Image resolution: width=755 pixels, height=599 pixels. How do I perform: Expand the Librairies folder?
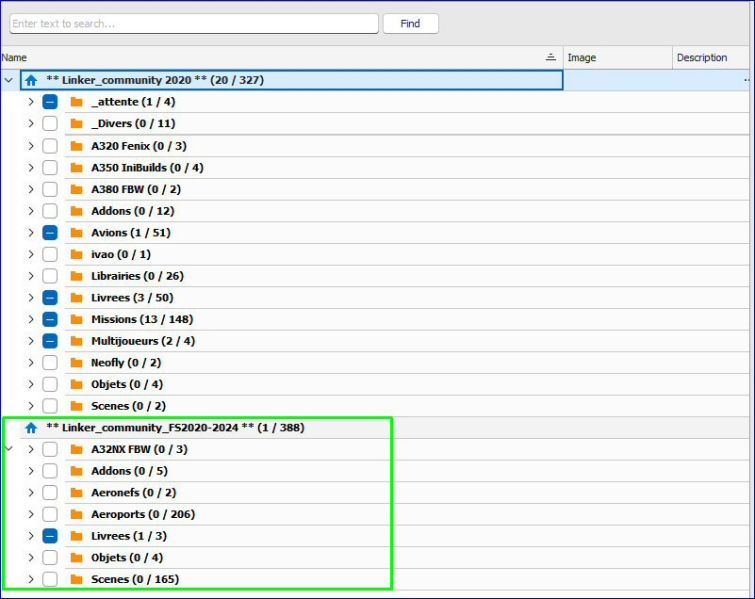[x=31, y=276]
